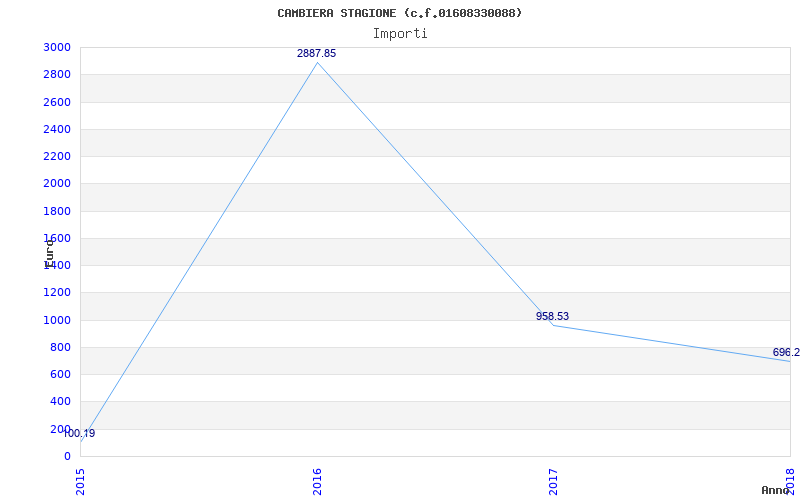Click the 1800 y-axis tick label
Viewport: 800px width, 500px height.
[57, 211]
